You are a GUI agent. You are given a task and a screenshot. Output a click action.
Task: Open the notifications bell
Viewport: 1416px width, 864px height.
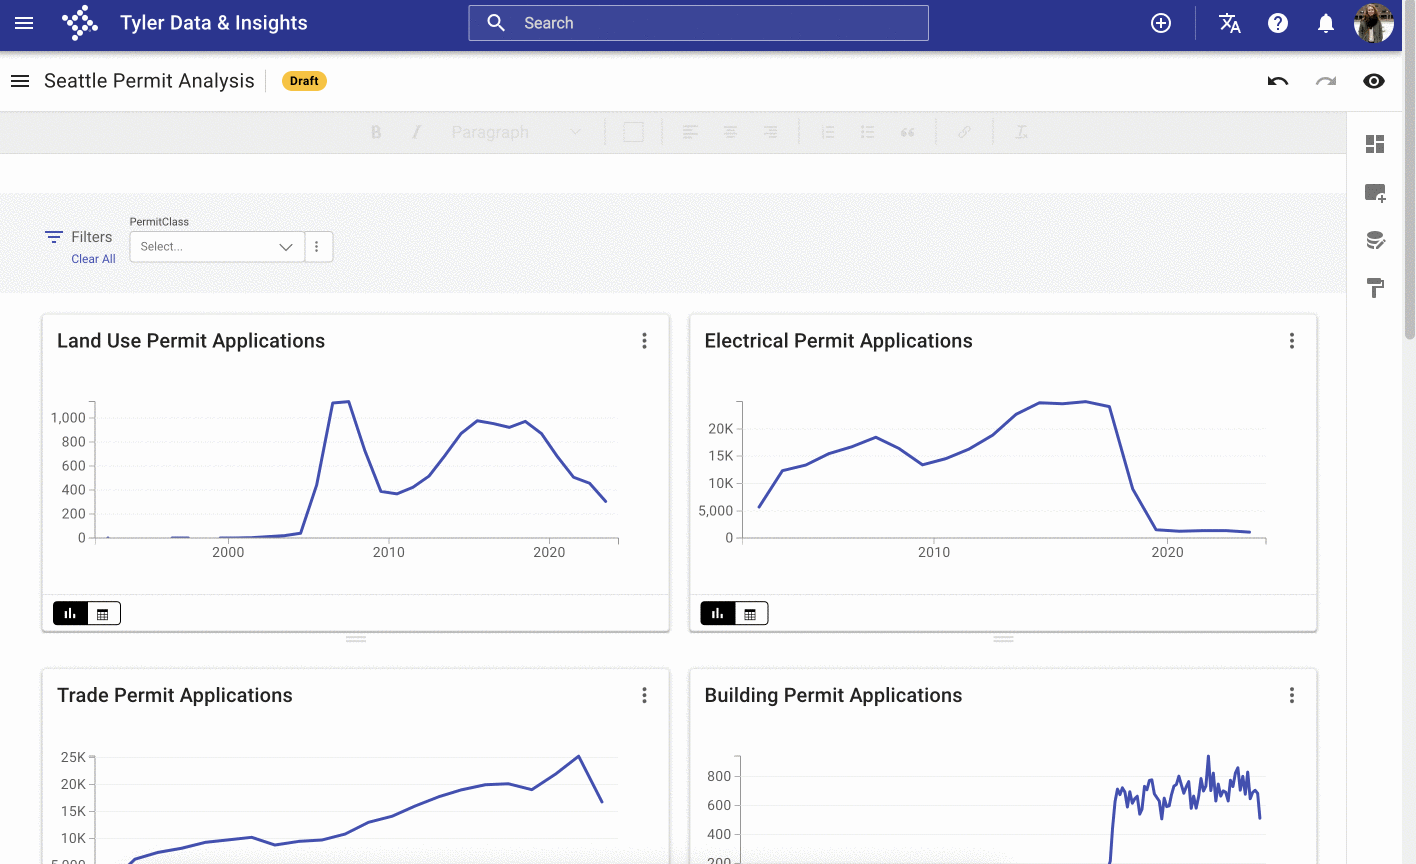(x=1326, y=23)
